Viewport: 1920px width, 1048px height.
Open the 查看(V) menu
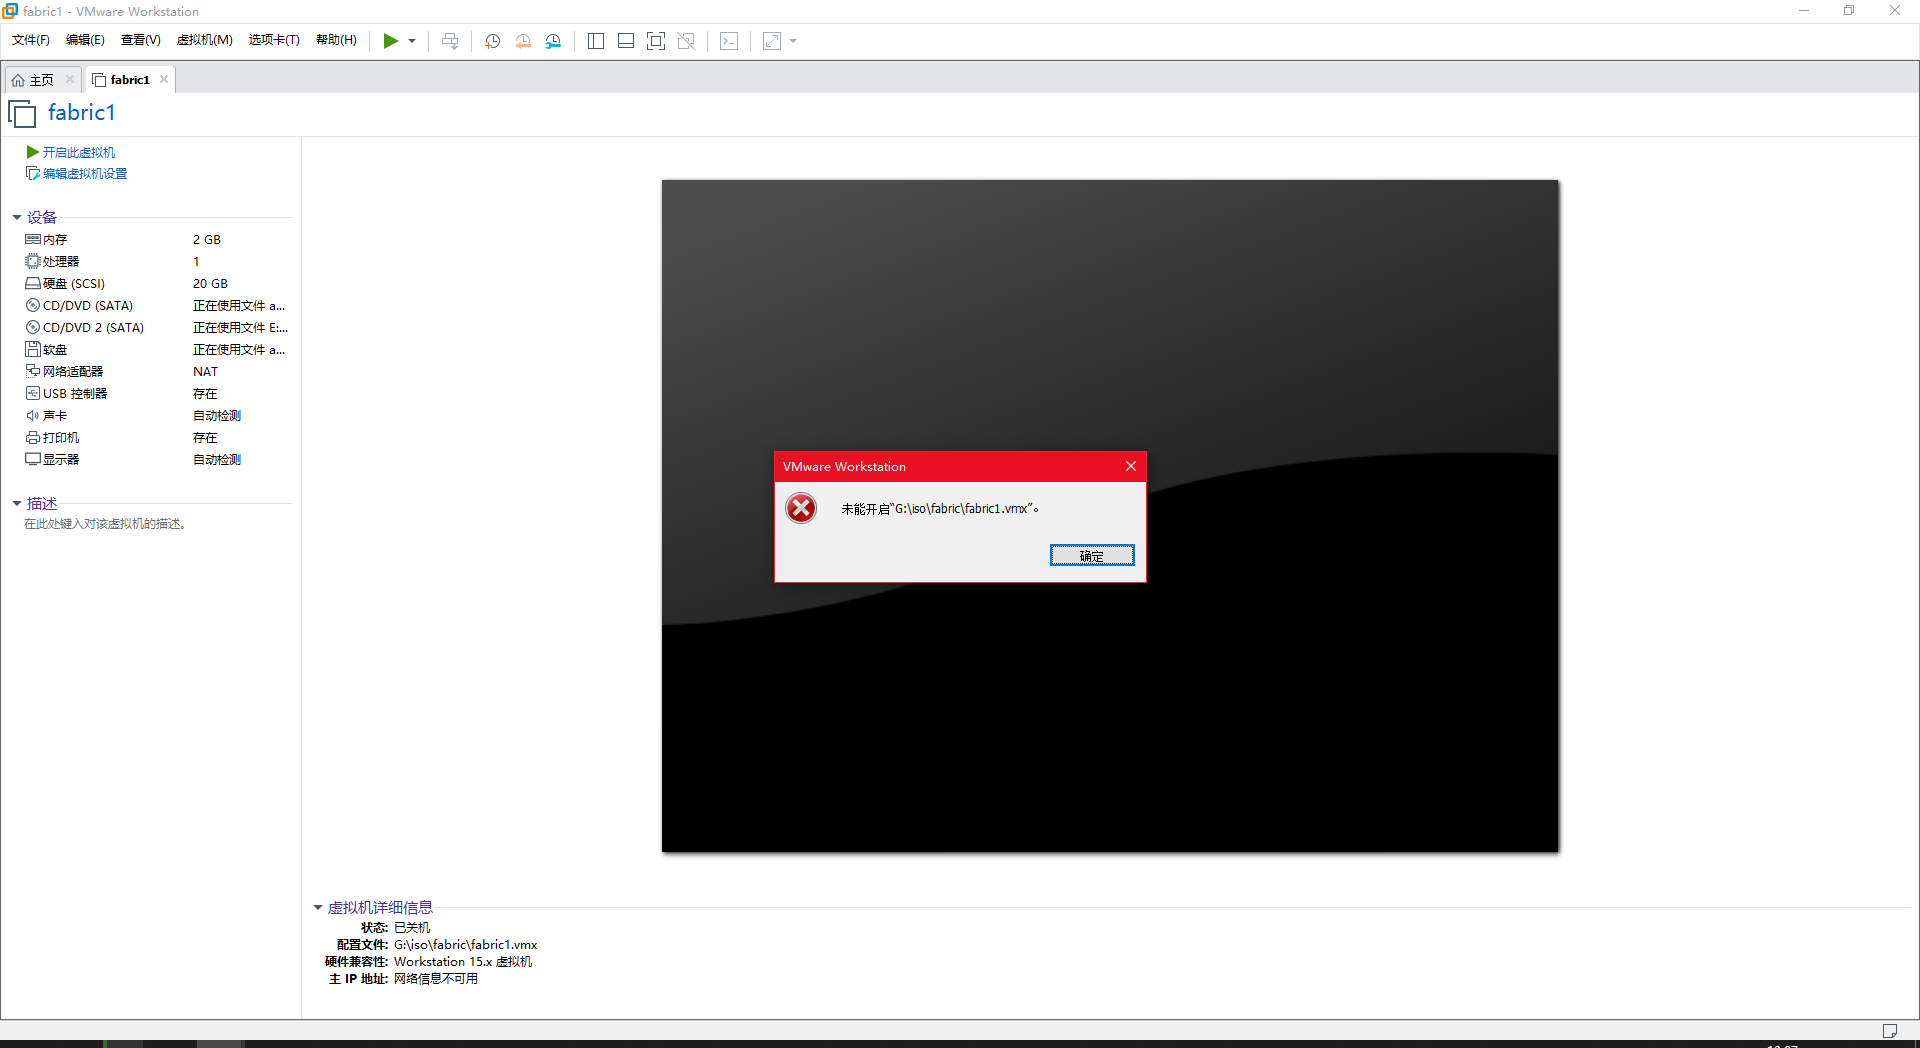pos(141,40)
